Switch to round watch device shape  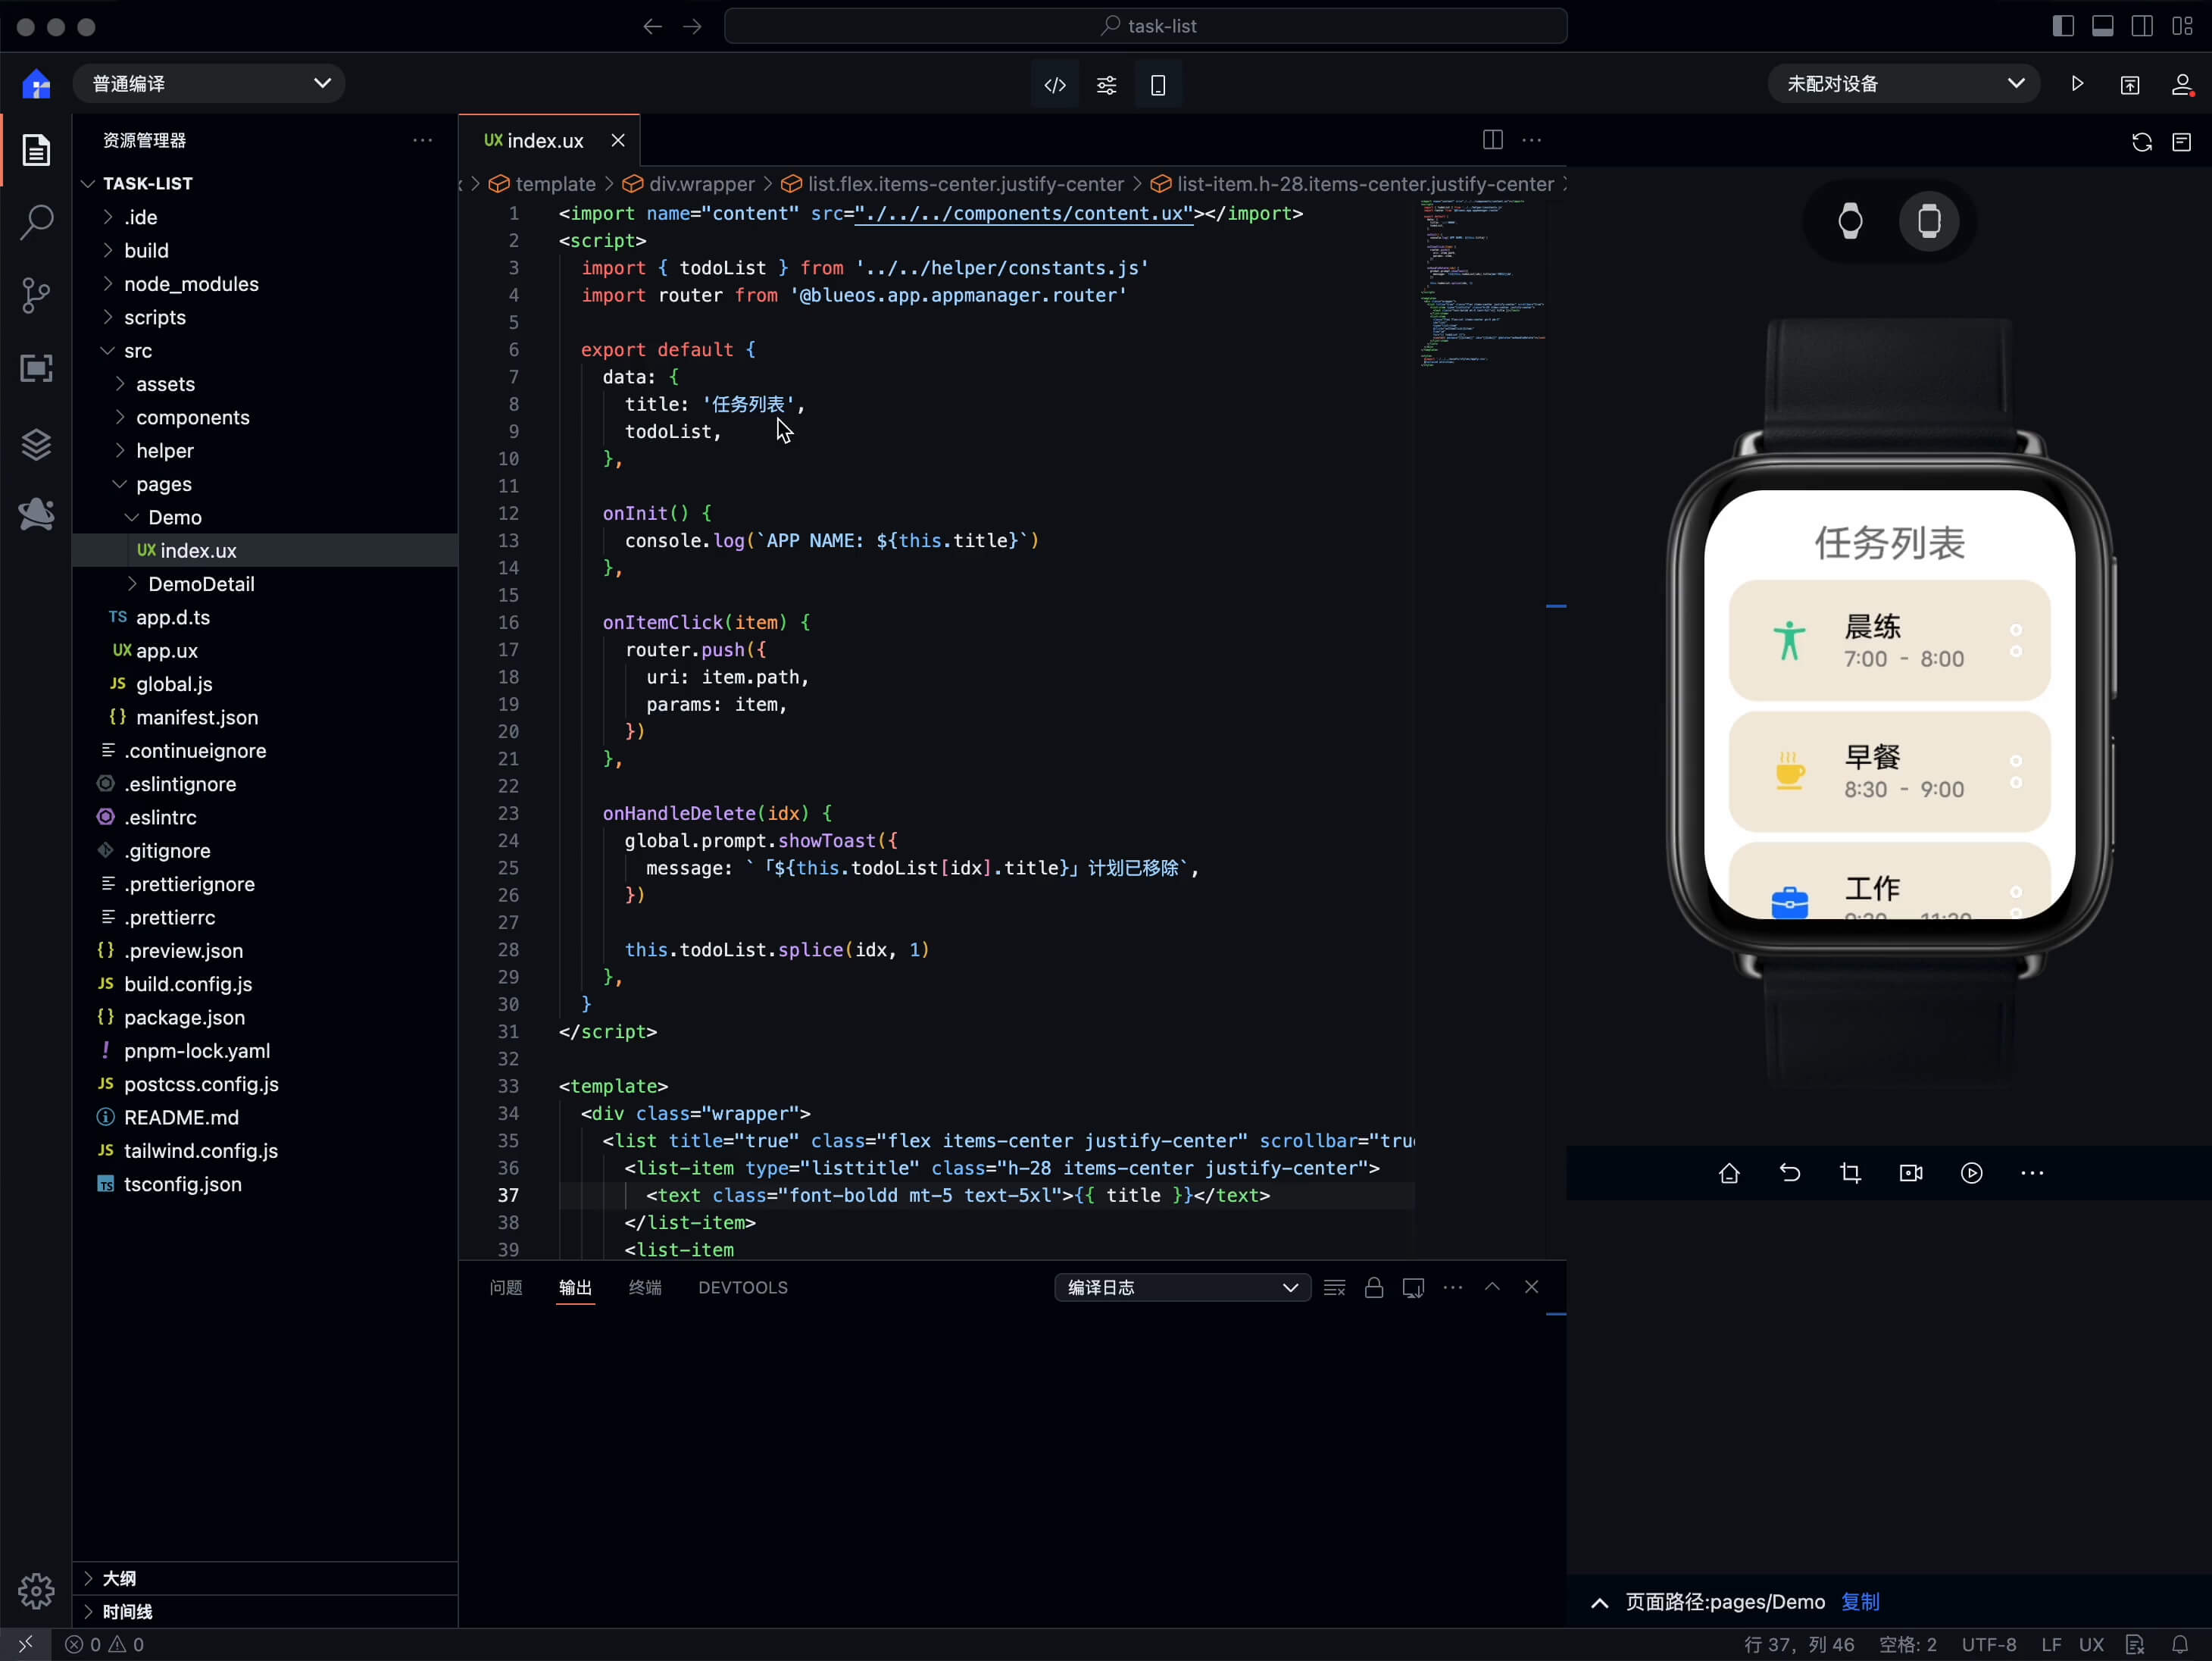(1850, 221)
